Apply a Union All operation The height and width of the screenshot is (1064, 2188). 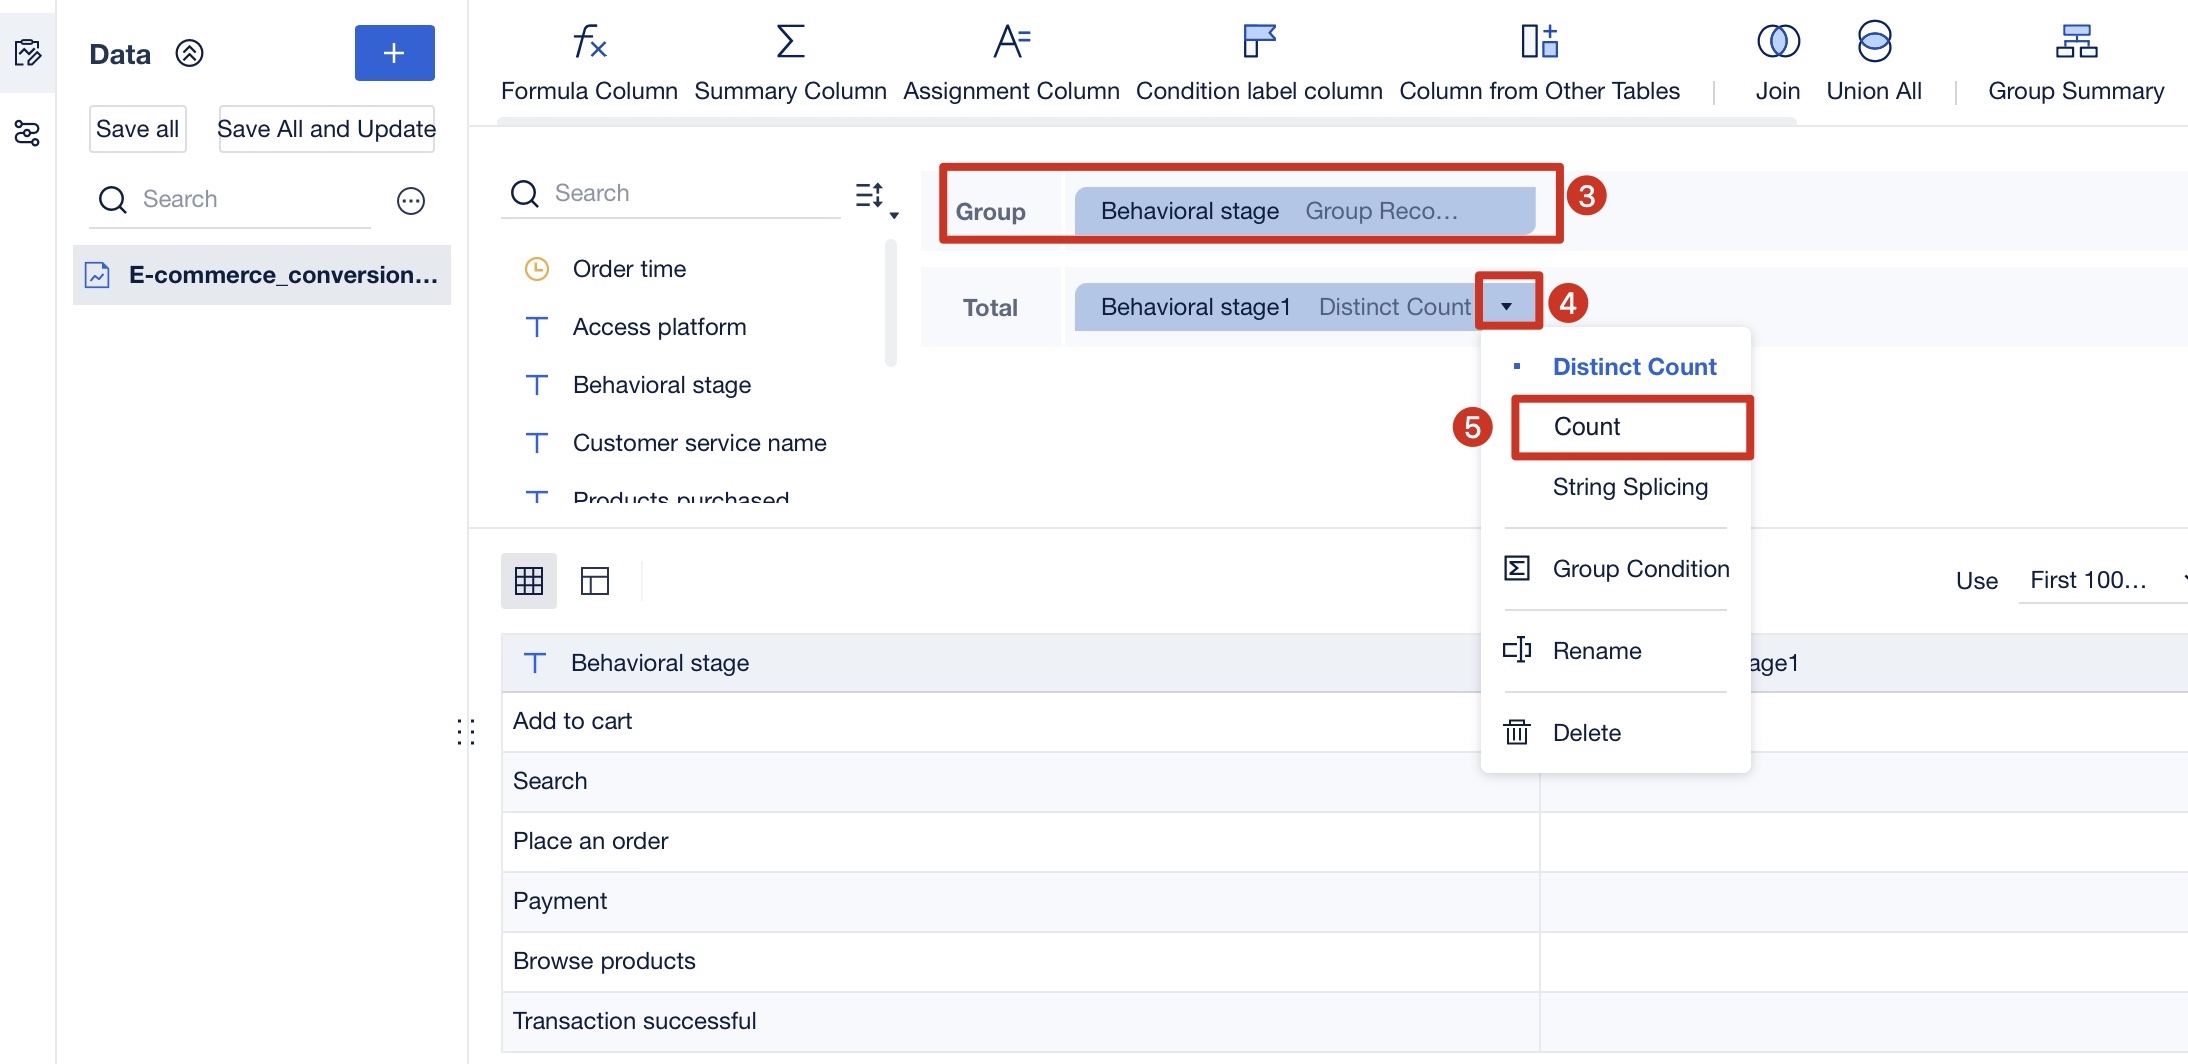pos(1874,60)
